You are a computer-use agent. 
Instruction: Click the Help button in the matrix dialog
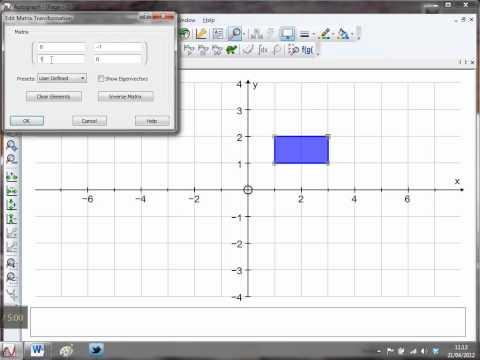(x=152, y=121)
